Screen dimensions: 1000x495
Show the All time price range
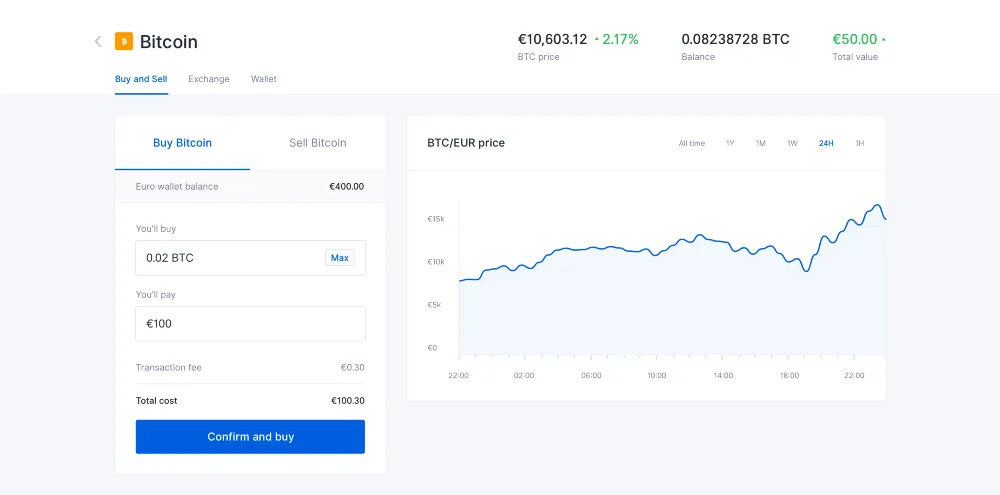[x=692, y=144]
